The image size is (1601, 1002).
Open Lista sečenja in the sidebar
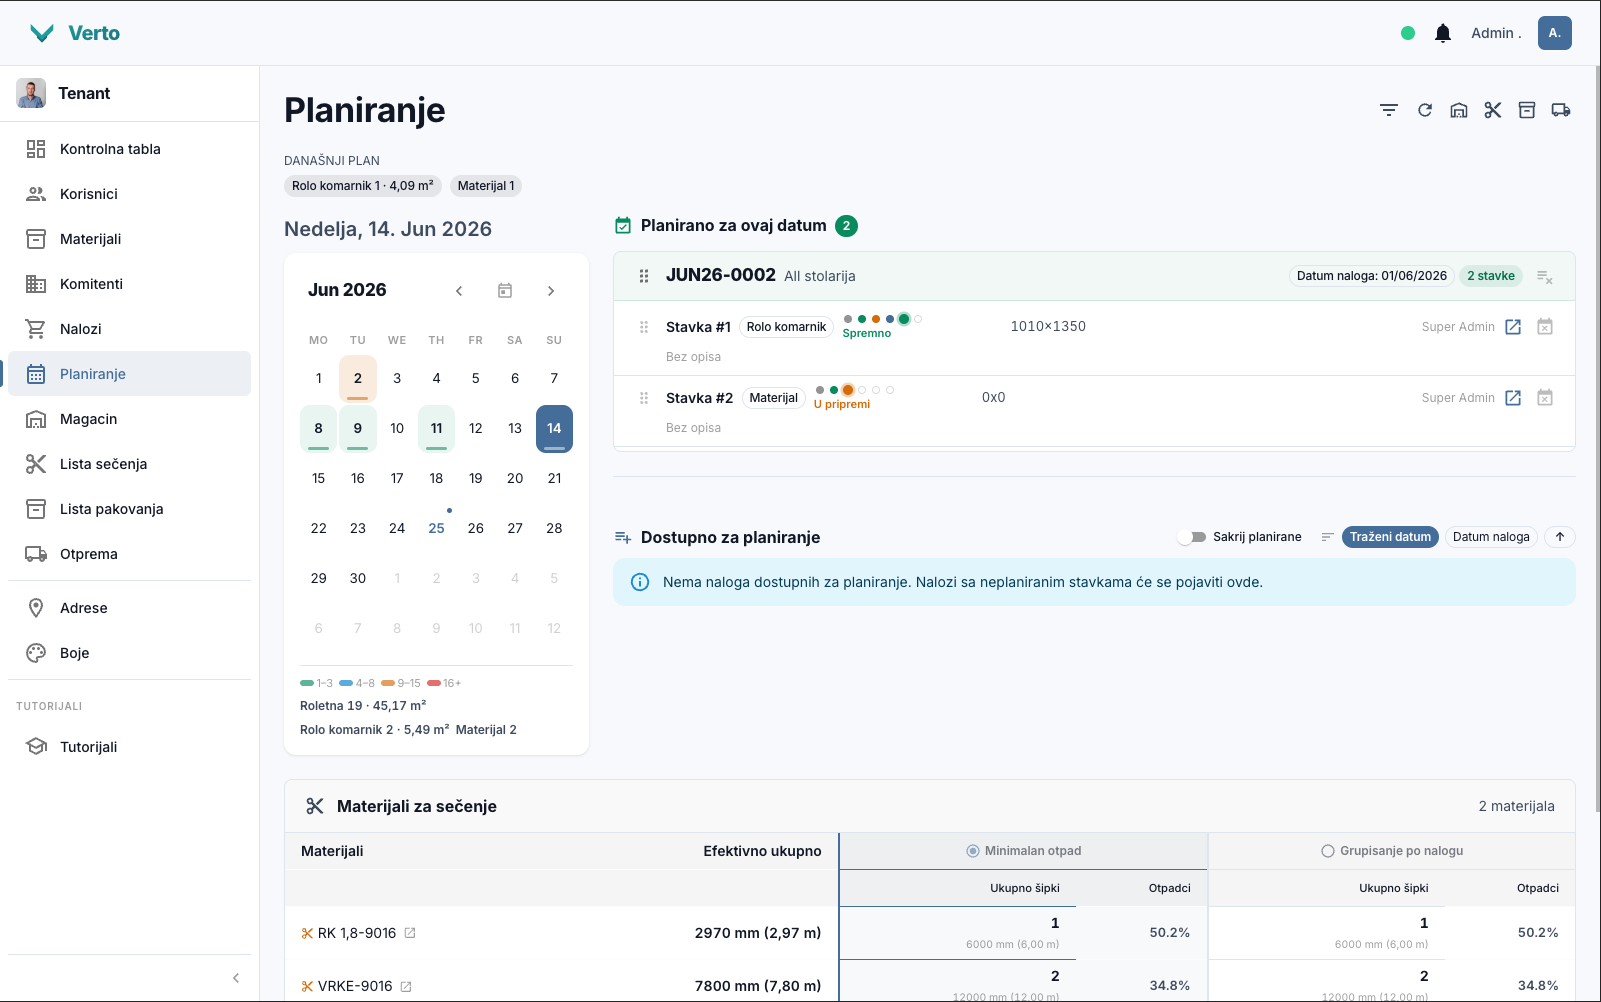click(129, 464)
